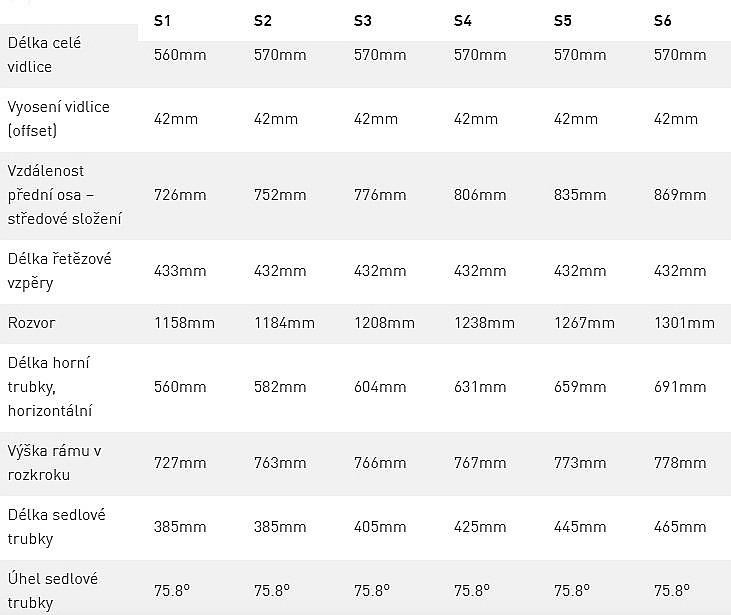This screenshot has width=731, height=615.
Task: Click the 1158mm wheelbase value
Action: [x=184, y=323]
